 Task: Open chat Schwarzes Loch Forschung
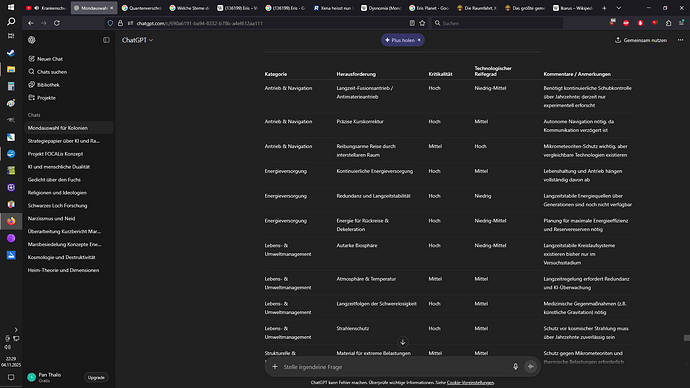[x=69, y=205]
